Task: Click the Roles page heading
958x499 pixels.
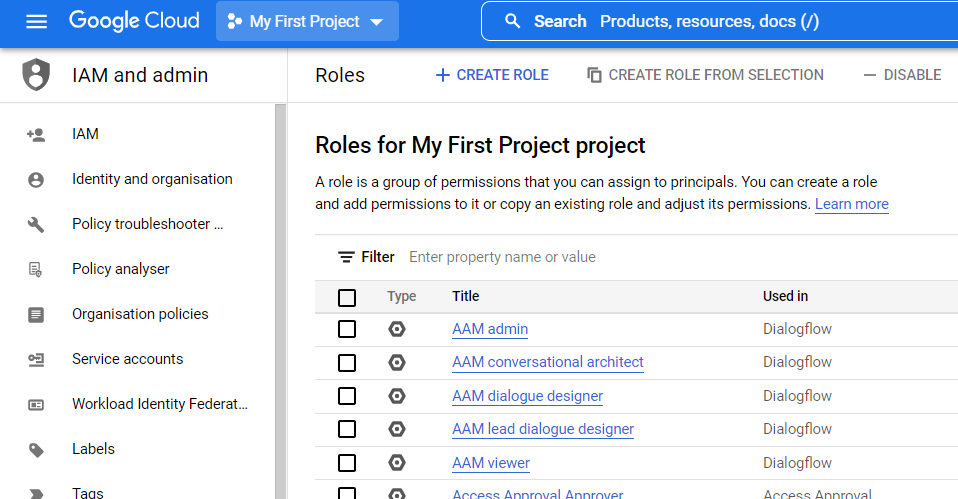Action: point(340,75)
